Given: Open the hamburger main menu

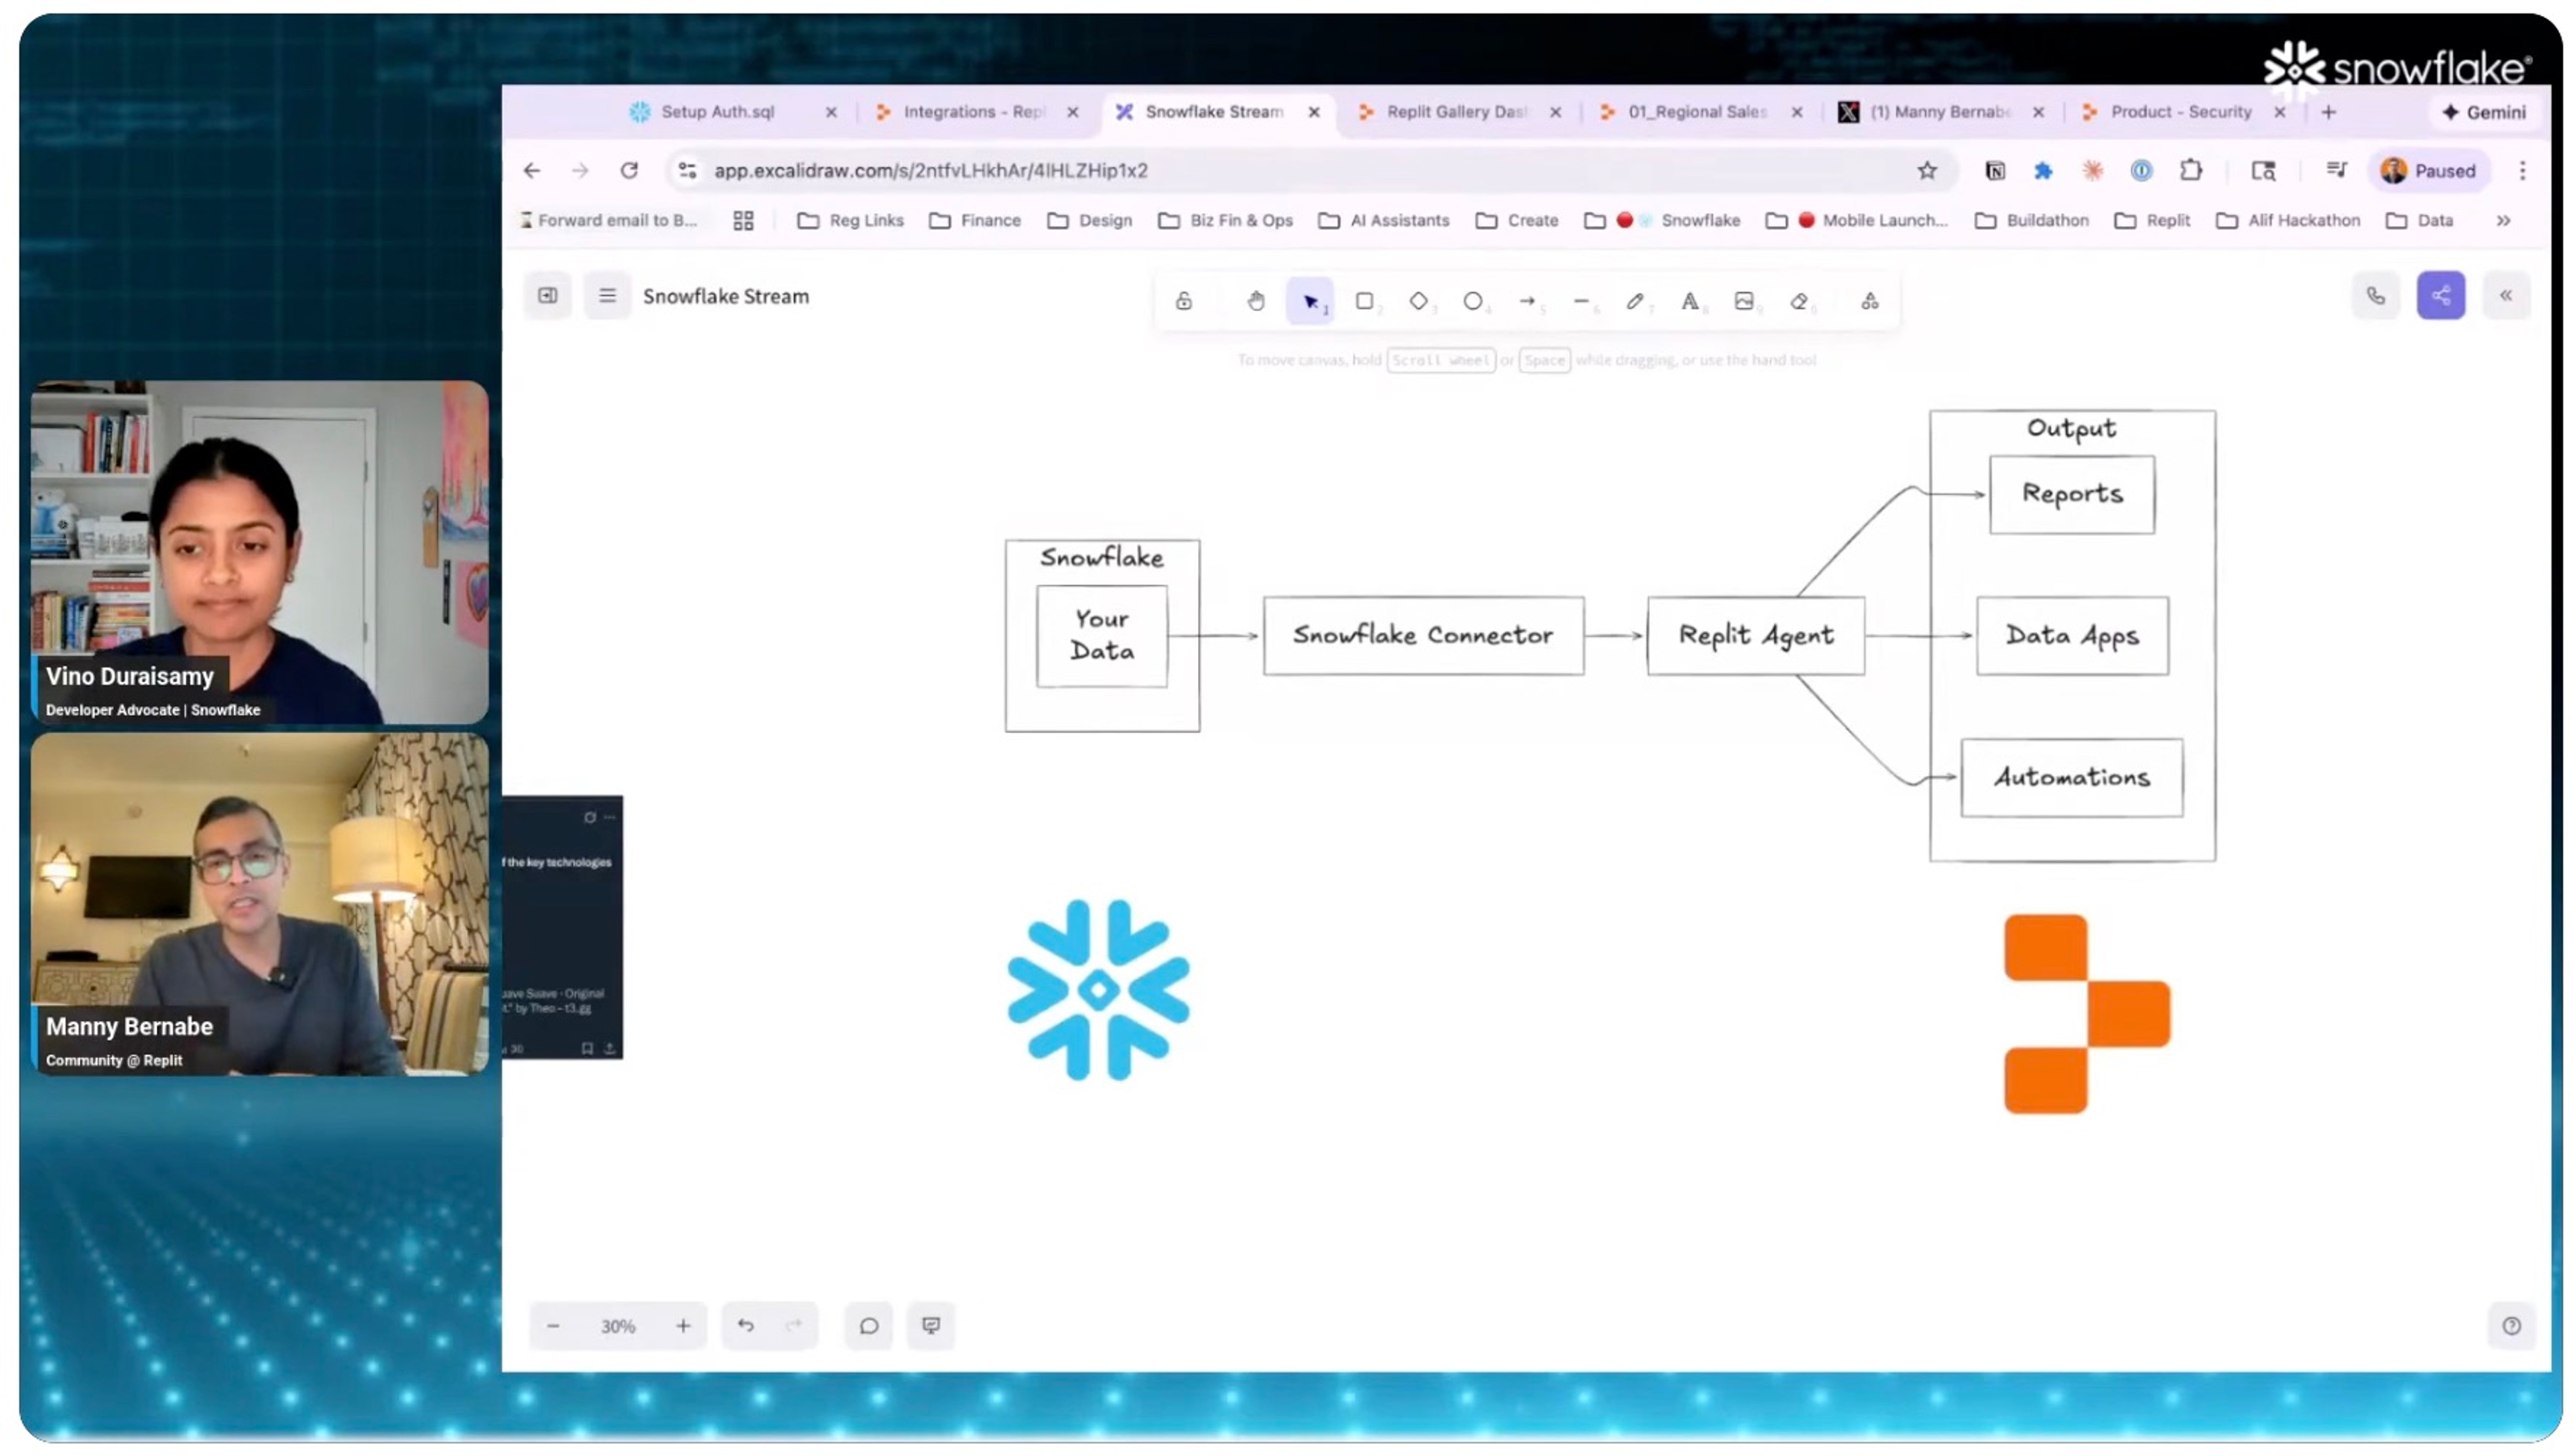Looking at the screenshot, I should tap(607, 296).
